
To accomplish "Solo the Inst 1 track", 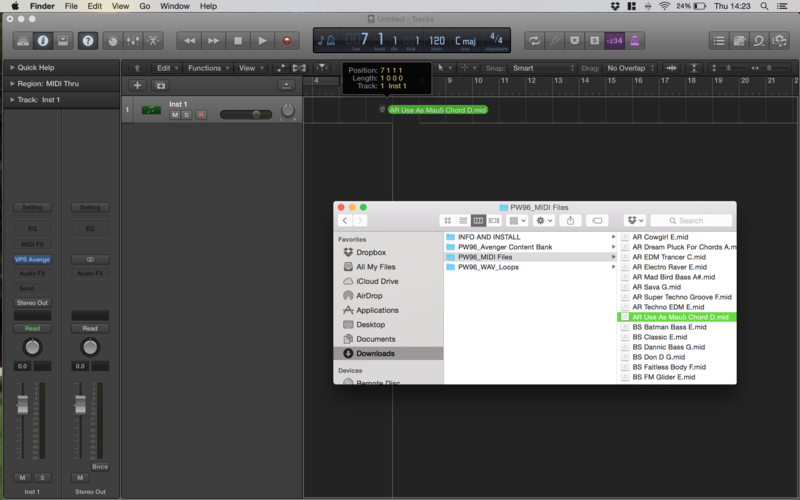I will pyautogui.click(x=187, y=115).
